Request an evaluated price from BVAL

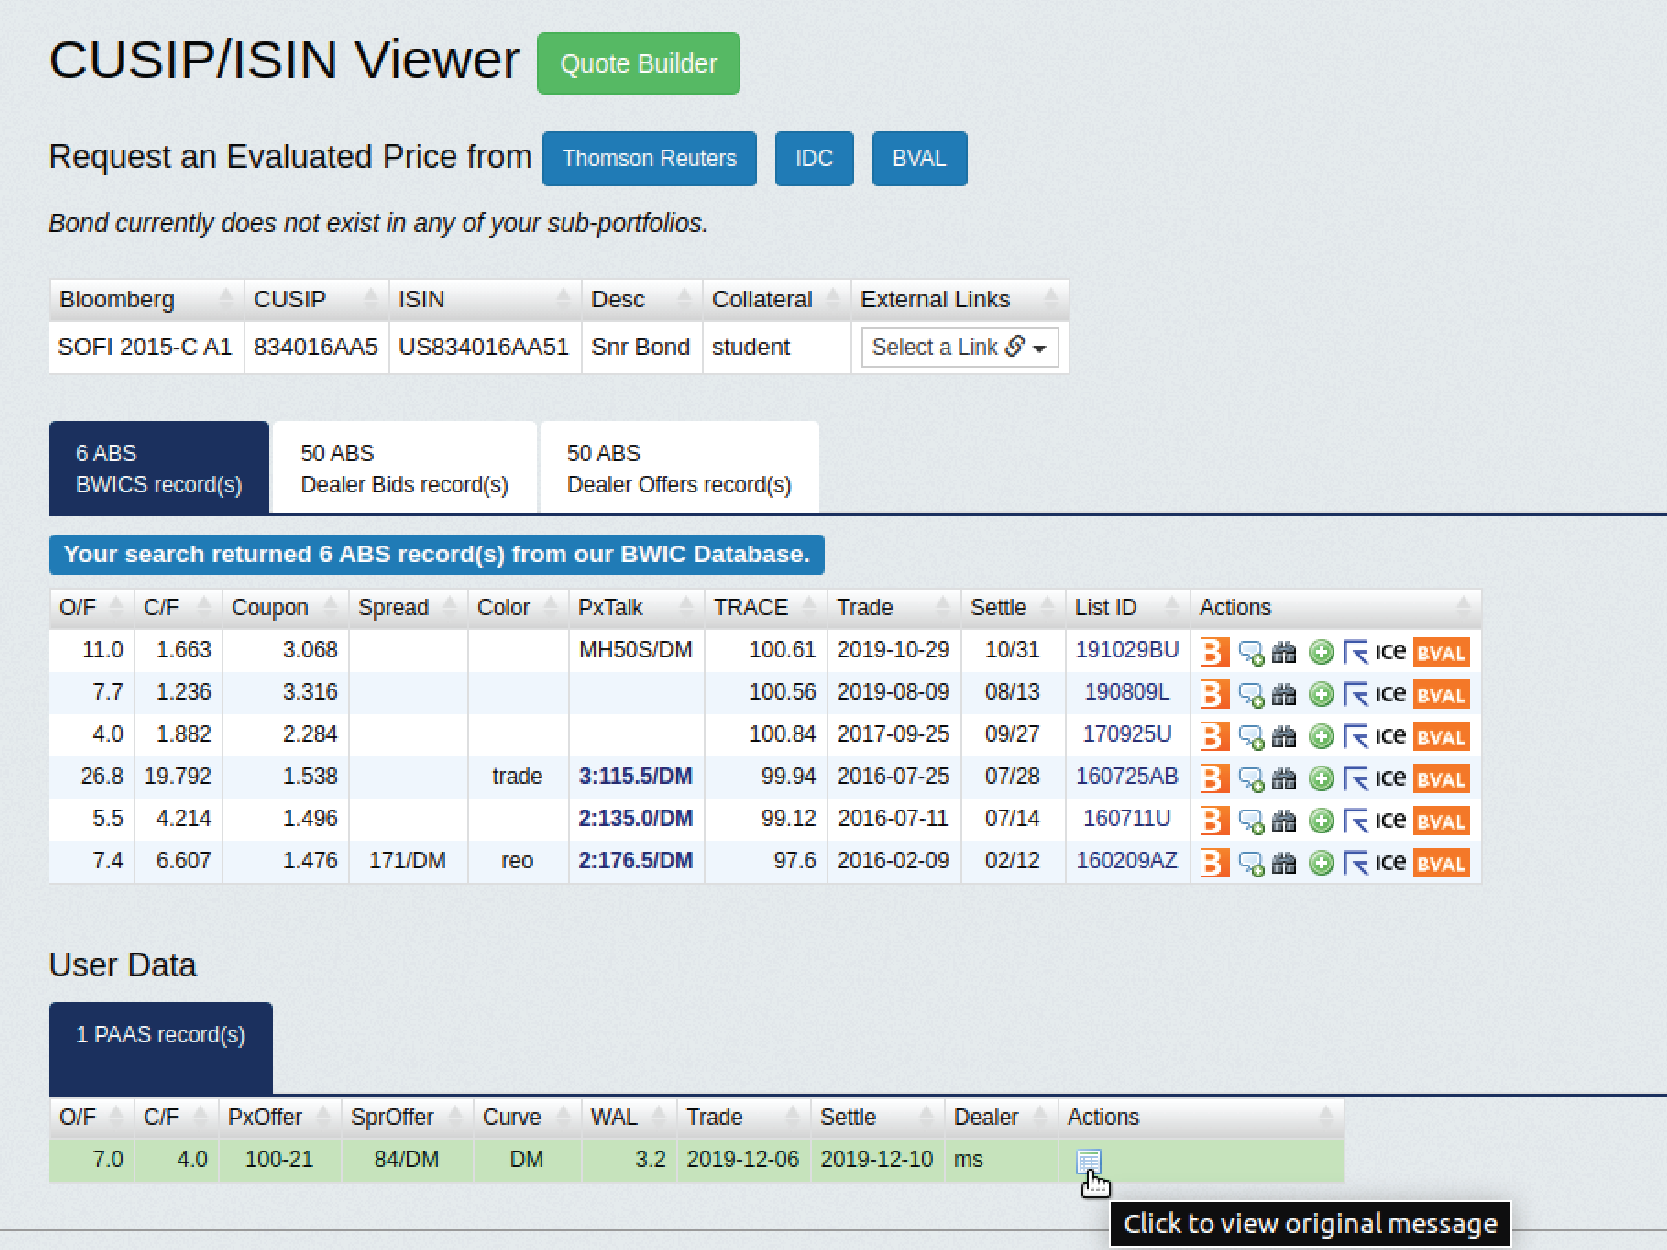(918, 158)
